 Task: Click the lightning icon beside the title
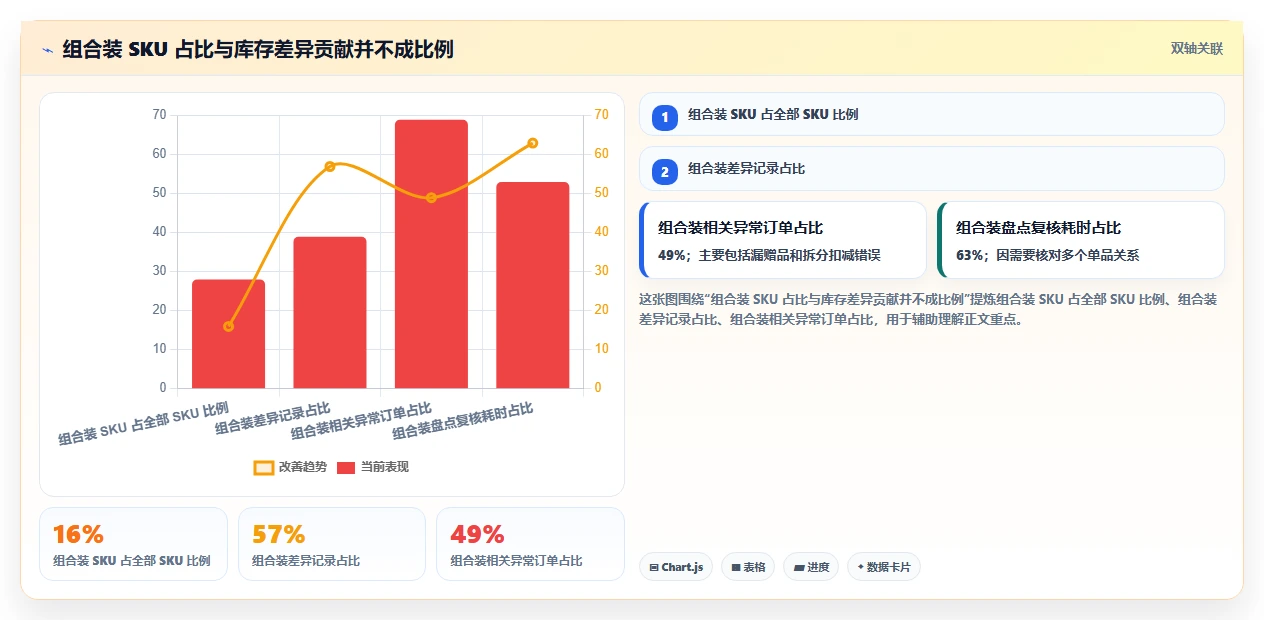pyautogui.click(x=47, y=49)
